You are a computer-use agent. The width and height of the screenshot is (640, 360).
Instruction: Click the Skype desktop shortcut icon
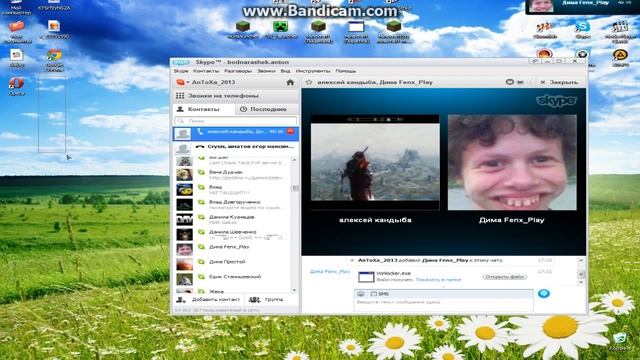coord(582,29)
